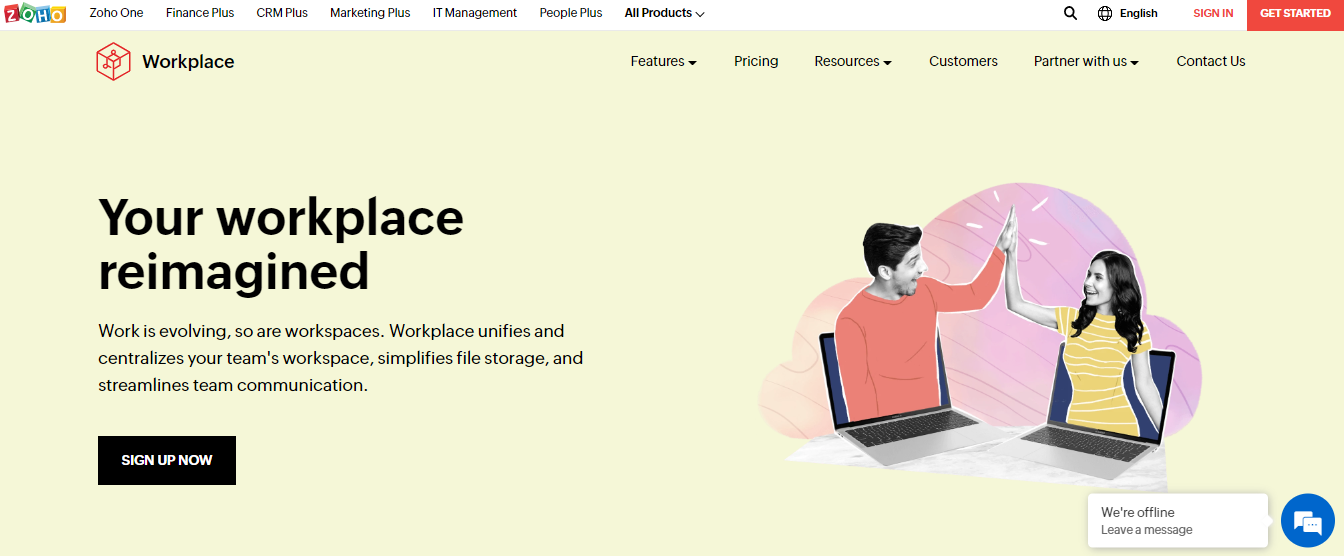Click the Workplace cube logo icon

point(113,61)
